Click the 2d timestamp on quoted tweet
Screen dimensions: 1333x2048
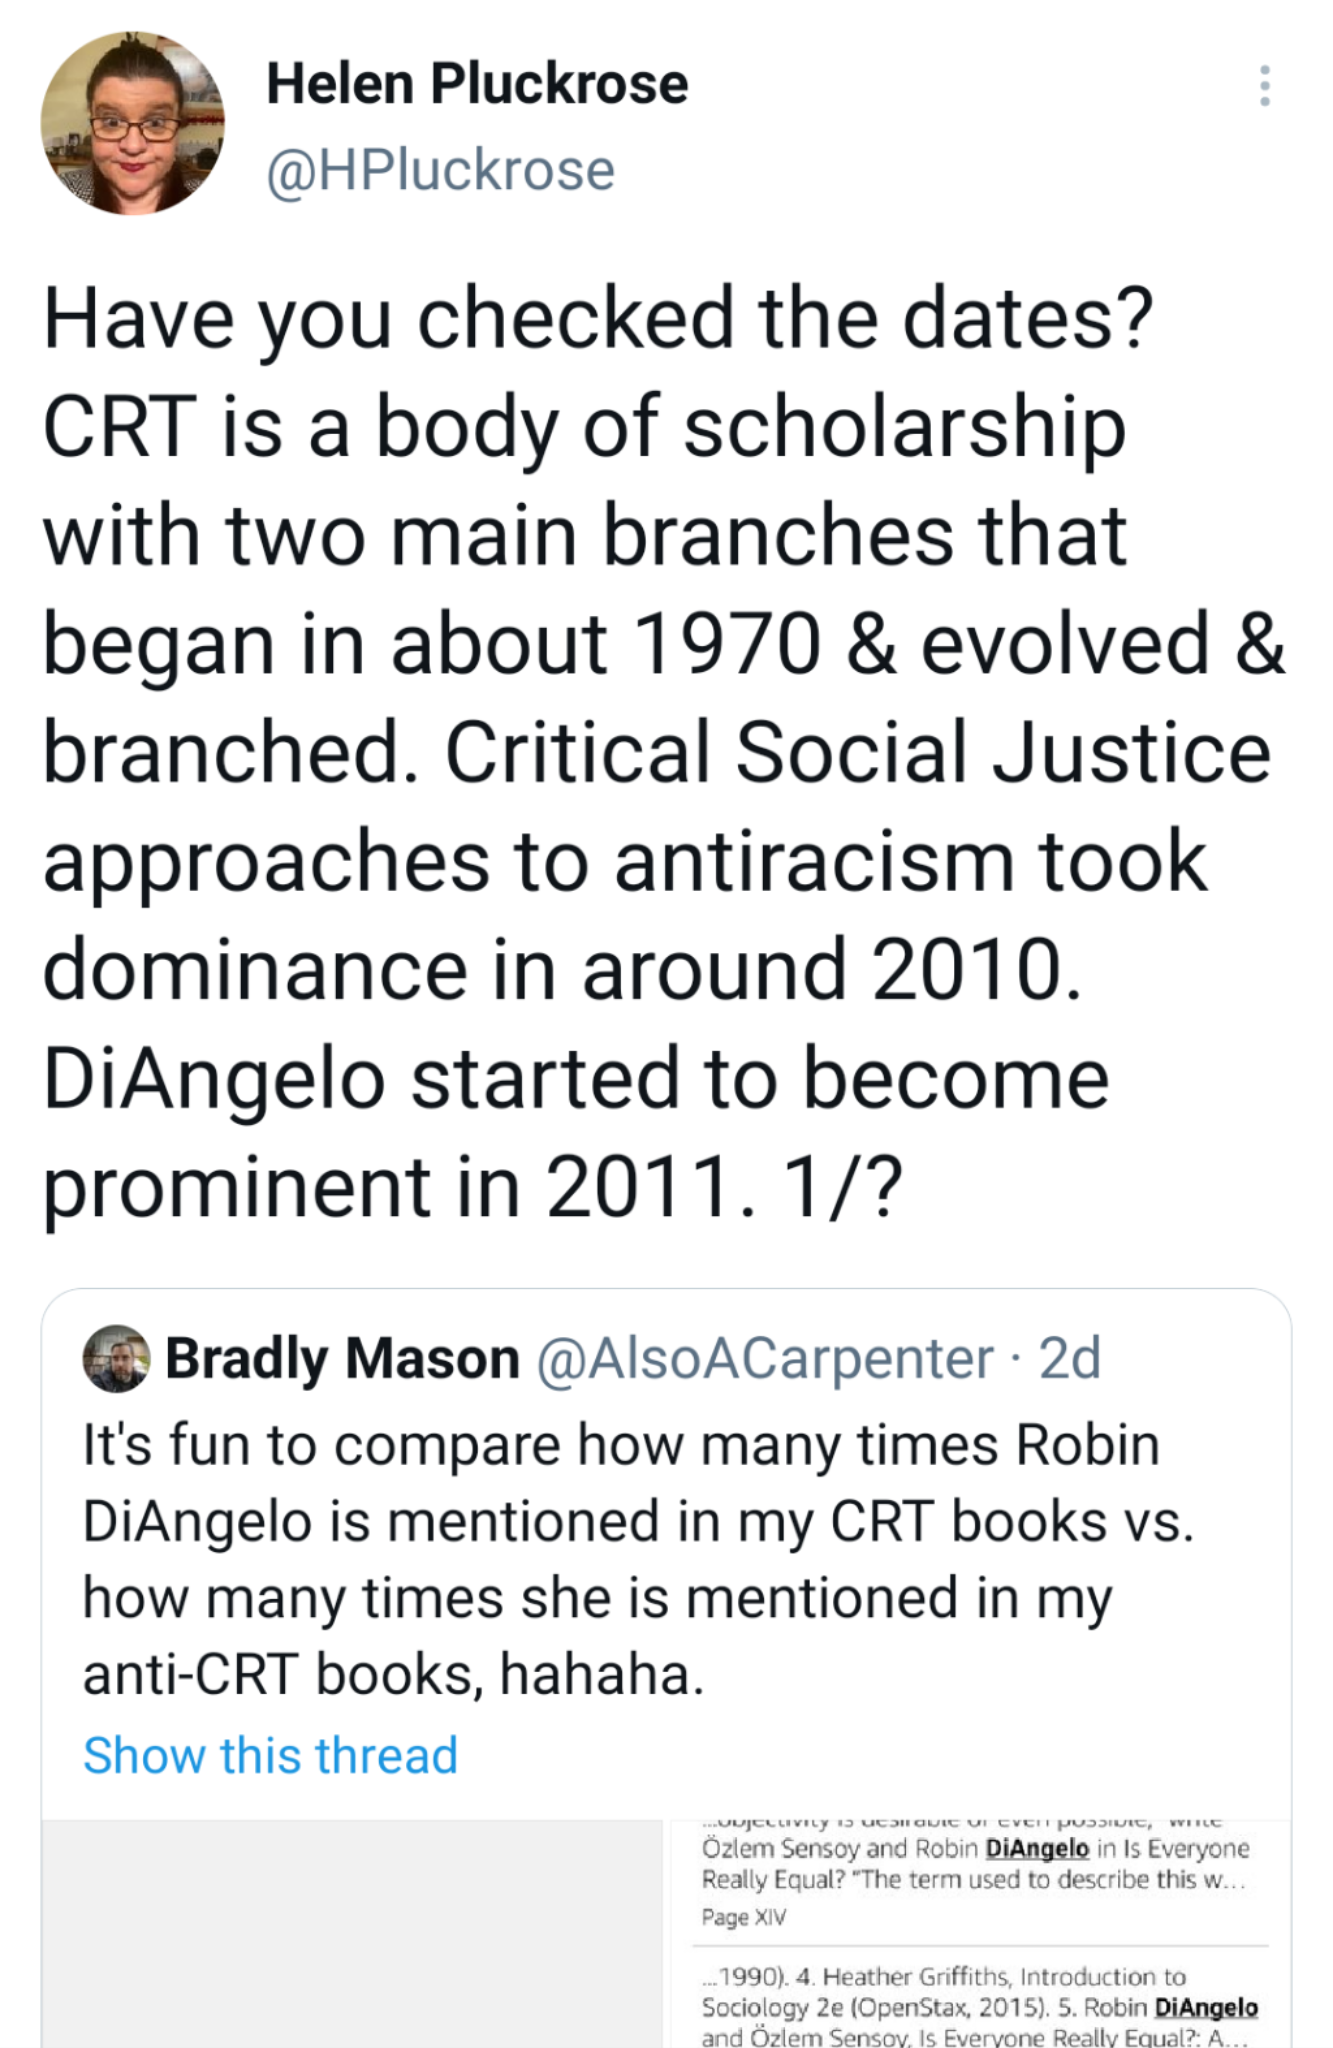tap(1070, 1359)
